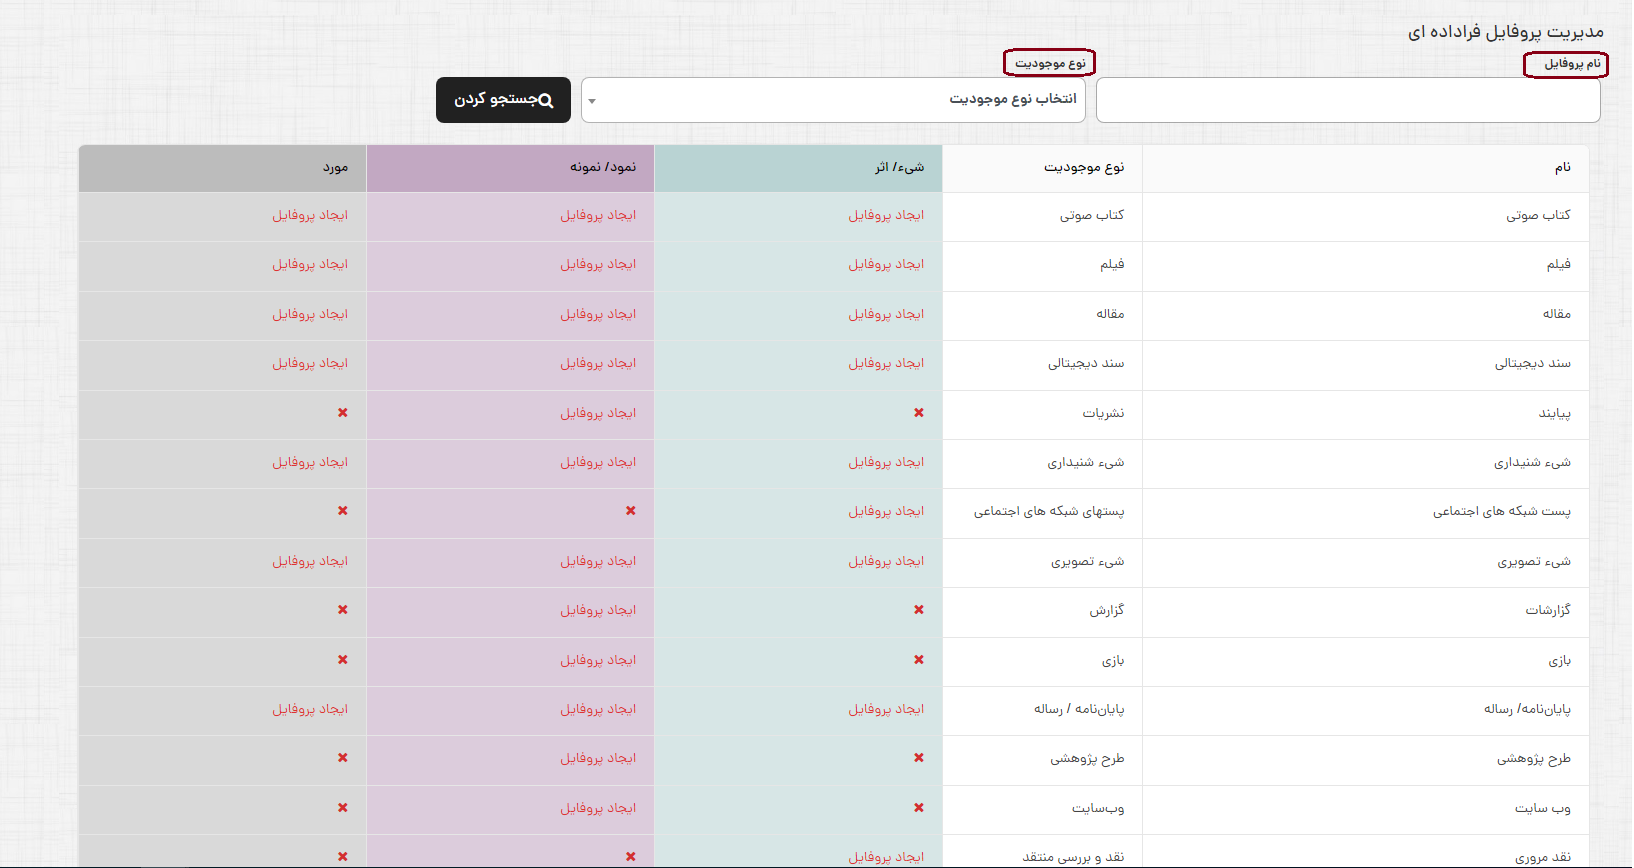Click the نمود/ نمونه column header
The image size is (1634, 868).
click(x=603, y=168)
